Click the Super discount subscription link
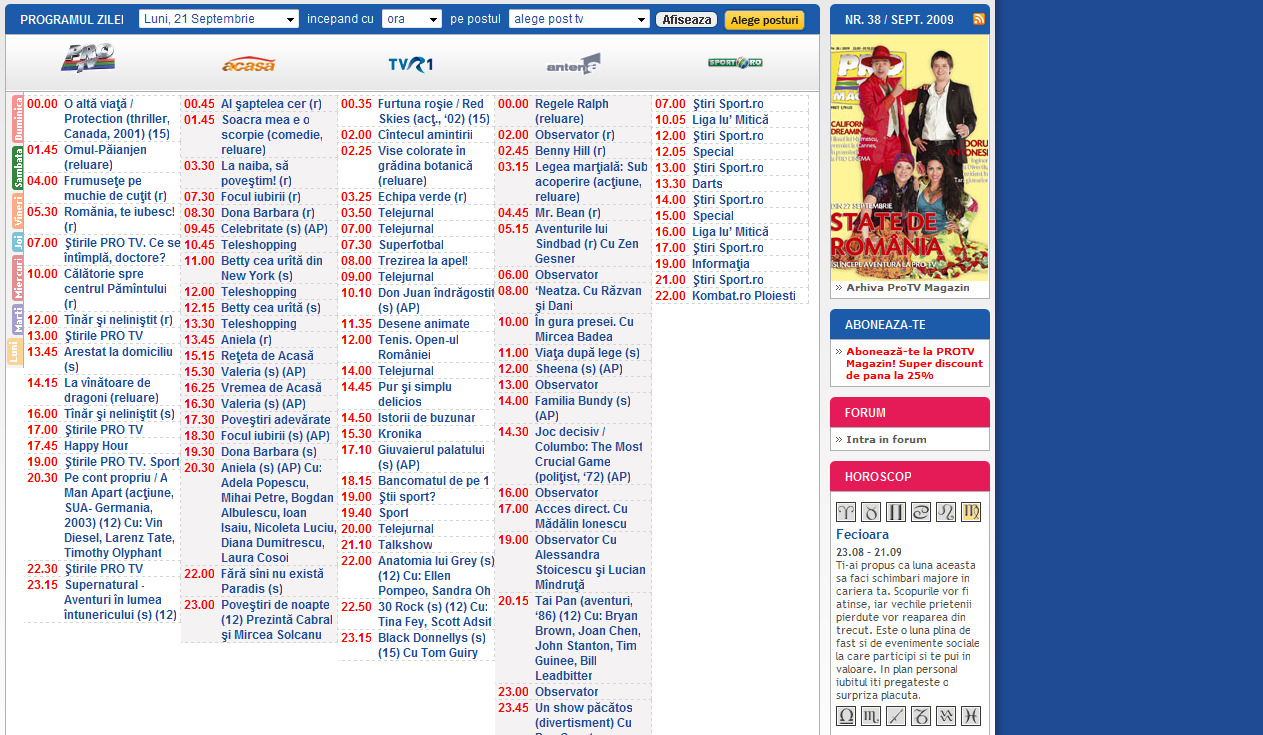 coord(914,363)
